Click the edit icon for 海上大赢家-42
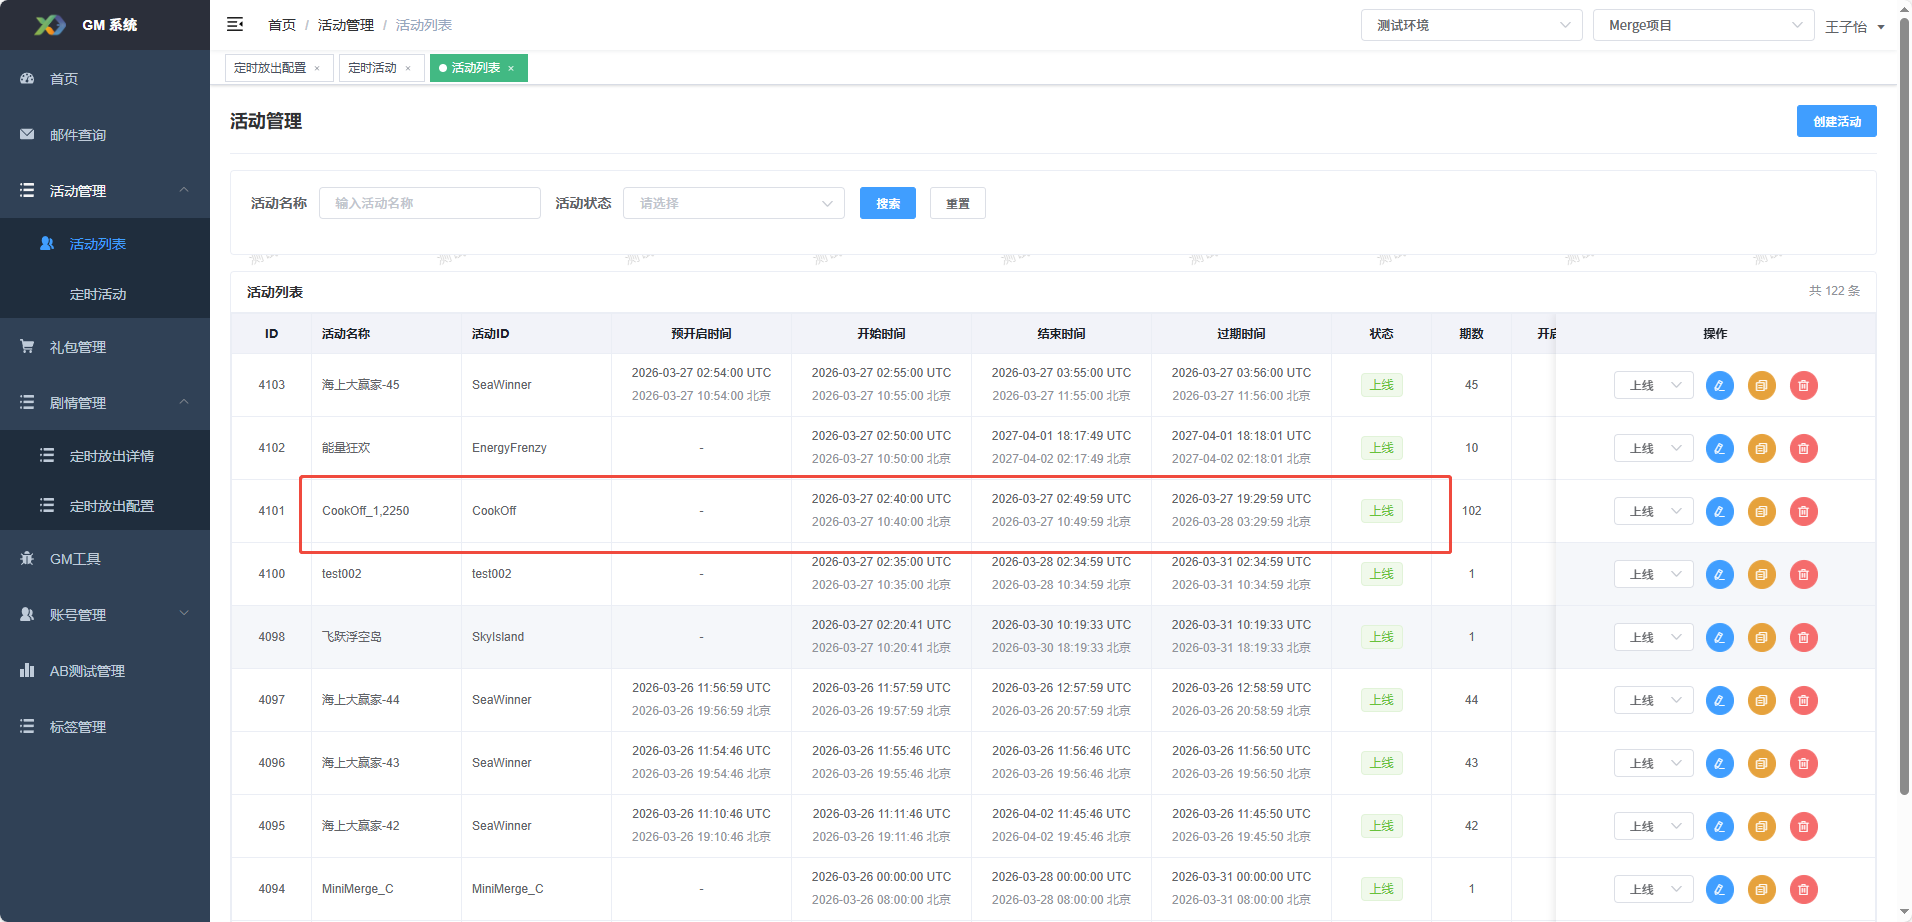The height and width of the screenshot is (922, 1912). 1720,826
